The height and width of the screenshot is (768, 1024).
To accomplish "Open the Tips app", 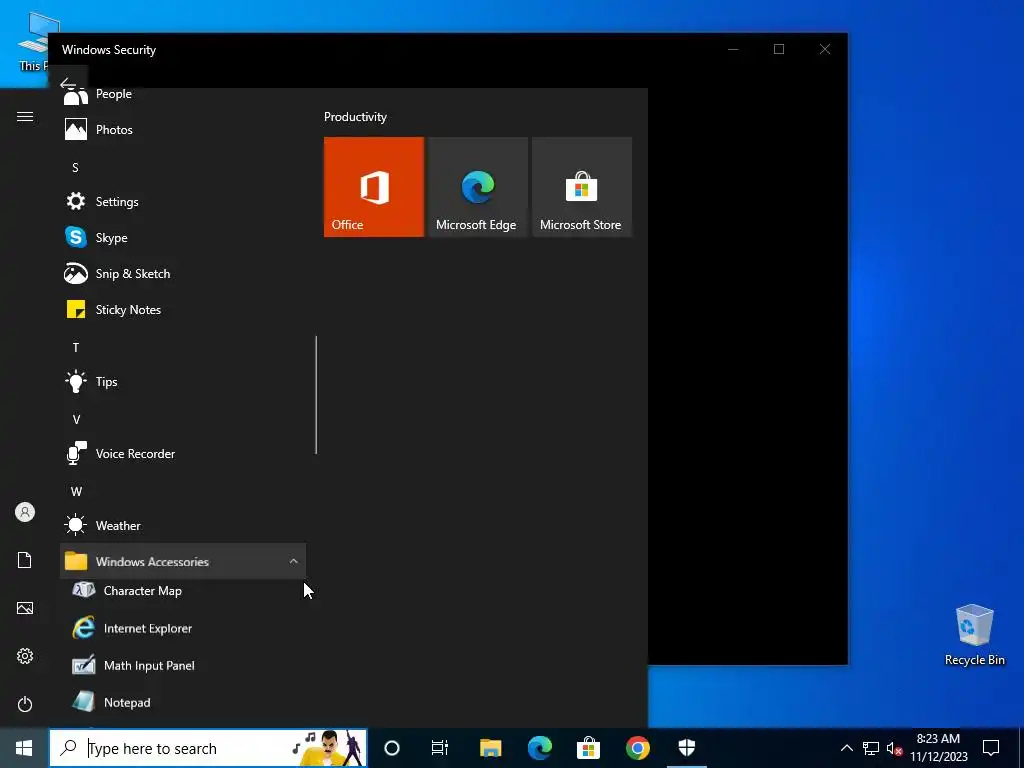I will point(183,381).
